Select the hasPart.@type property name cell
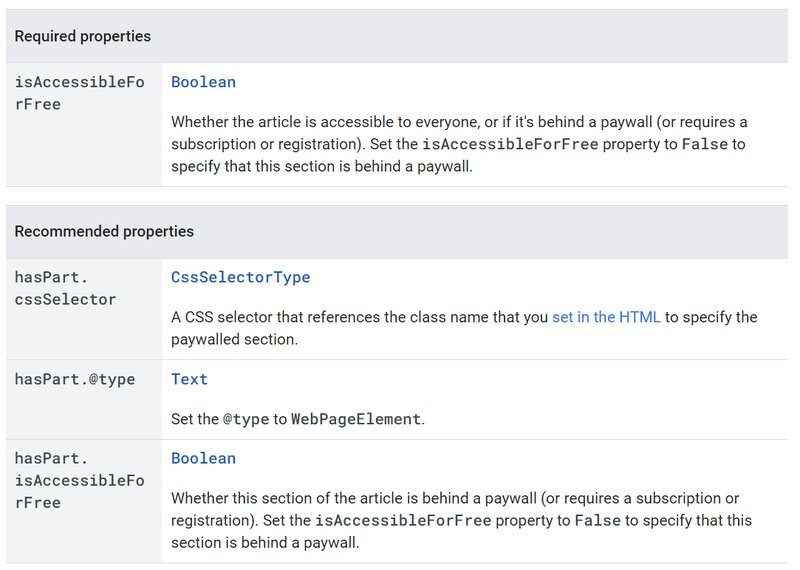 coord(75,379)
